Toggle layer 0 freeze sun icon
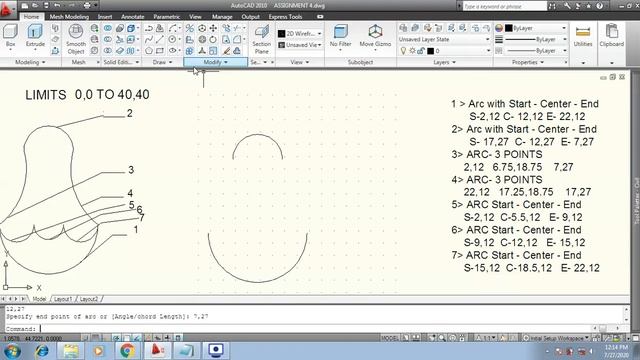This screenshot has width=640, height=360. click(x=412, y=51)
